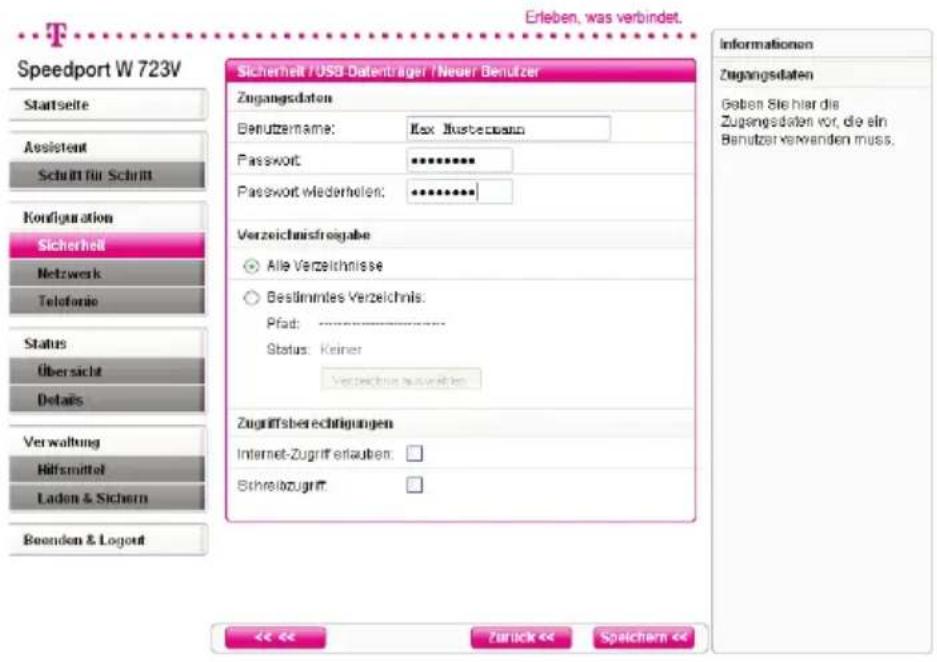Open the Konfiguration section
The image size is (937, 662).
click(108, 217)
